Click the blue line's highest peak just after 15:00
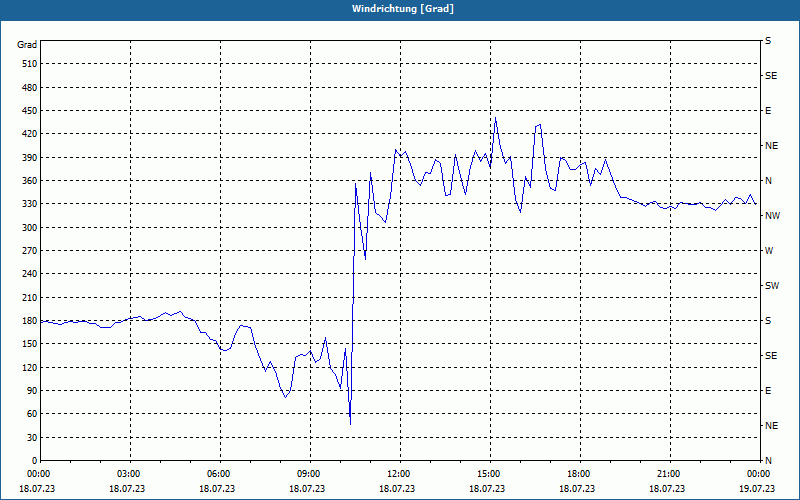Image resolution: width=800 pixels, height=500 pixels. pos(495,118)
